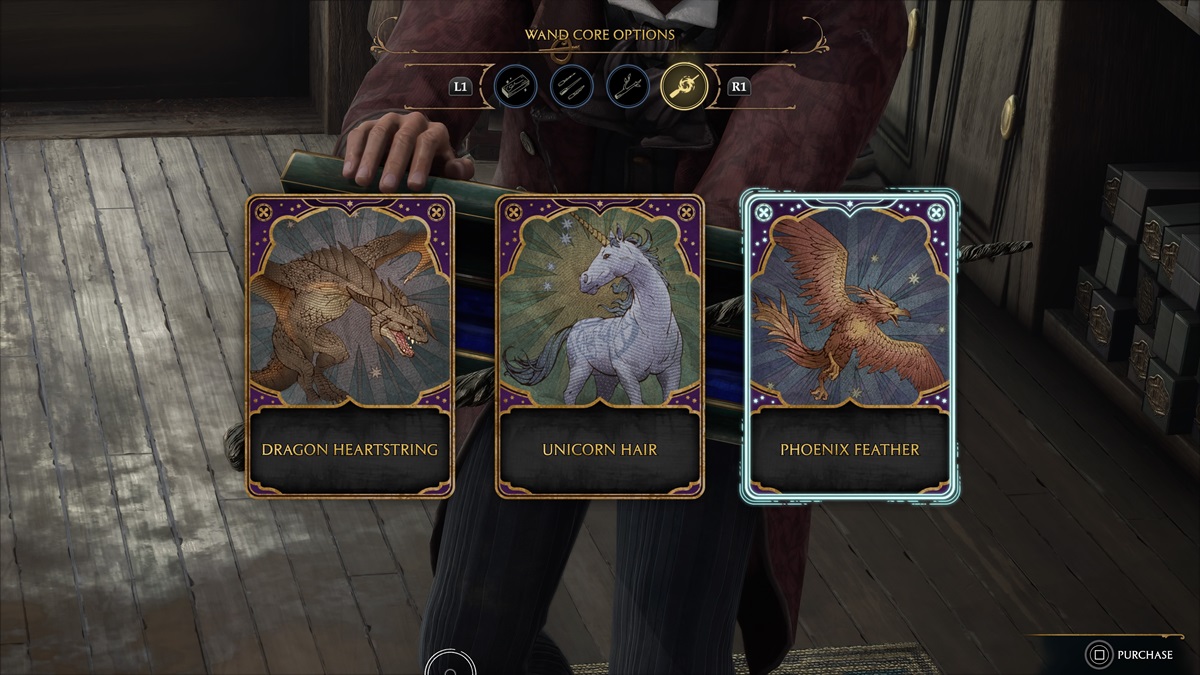
Task: Click top-right corner ornament on Phoenix card
Action: (x=936, y=212)
